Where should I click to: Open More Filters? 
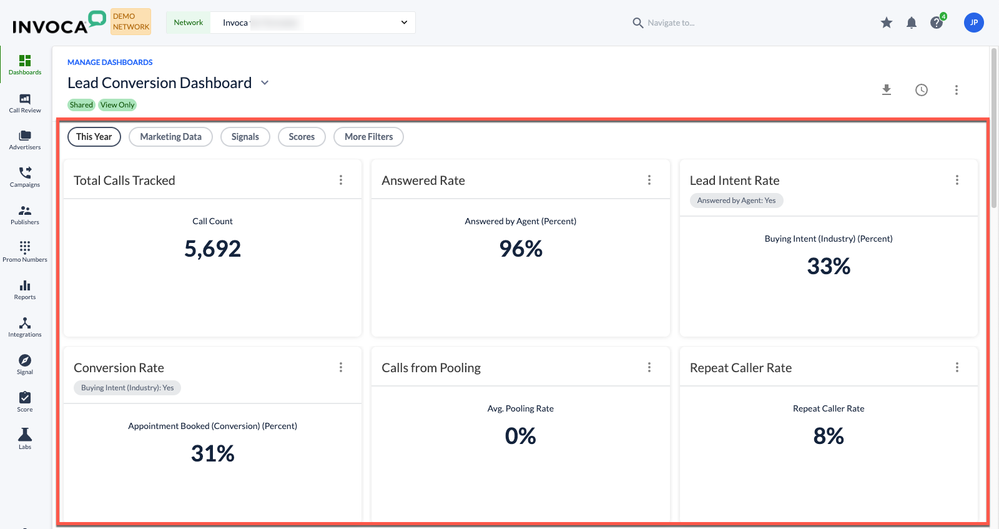click(369, 136)
